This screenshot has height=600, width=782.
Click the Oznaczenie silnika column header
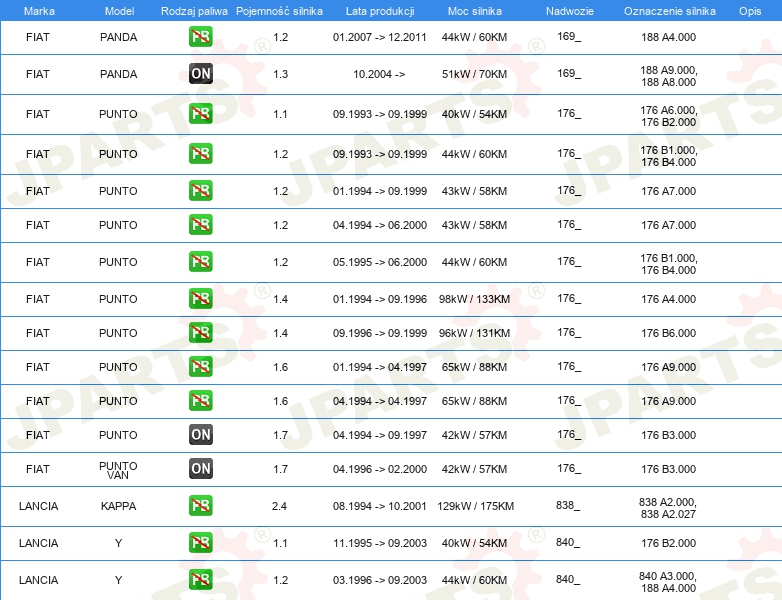[669, 11]
